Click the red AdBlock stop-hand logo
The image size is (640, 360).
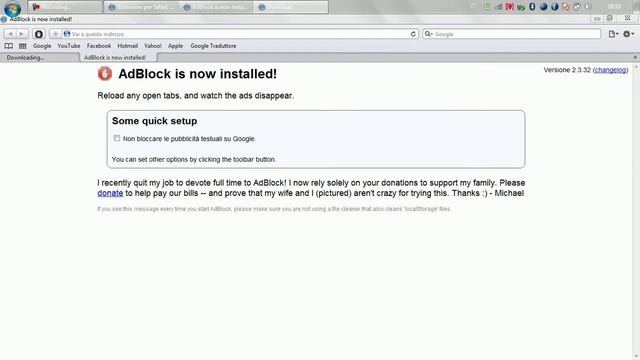coord(105,74)
